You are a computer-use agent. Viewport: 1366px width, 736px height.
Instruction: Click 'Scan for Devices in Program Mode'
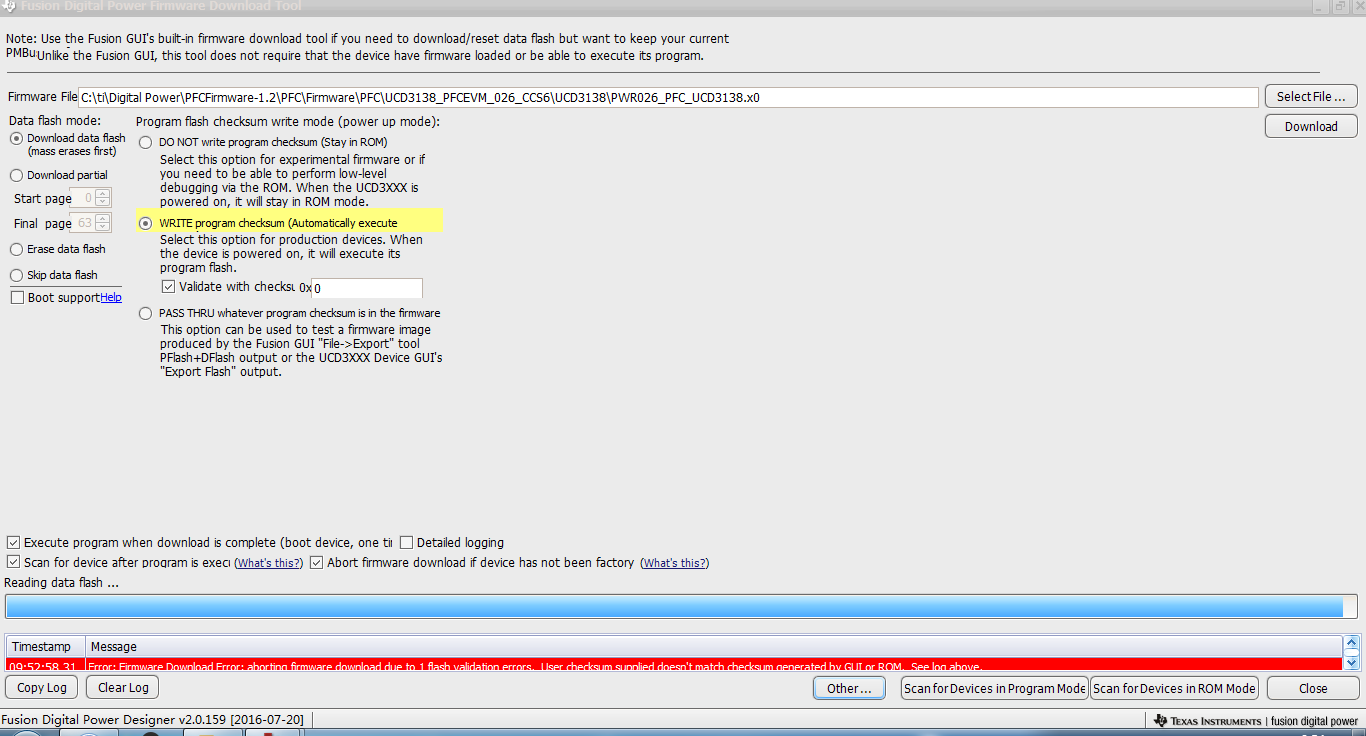(x=995, y=688)
